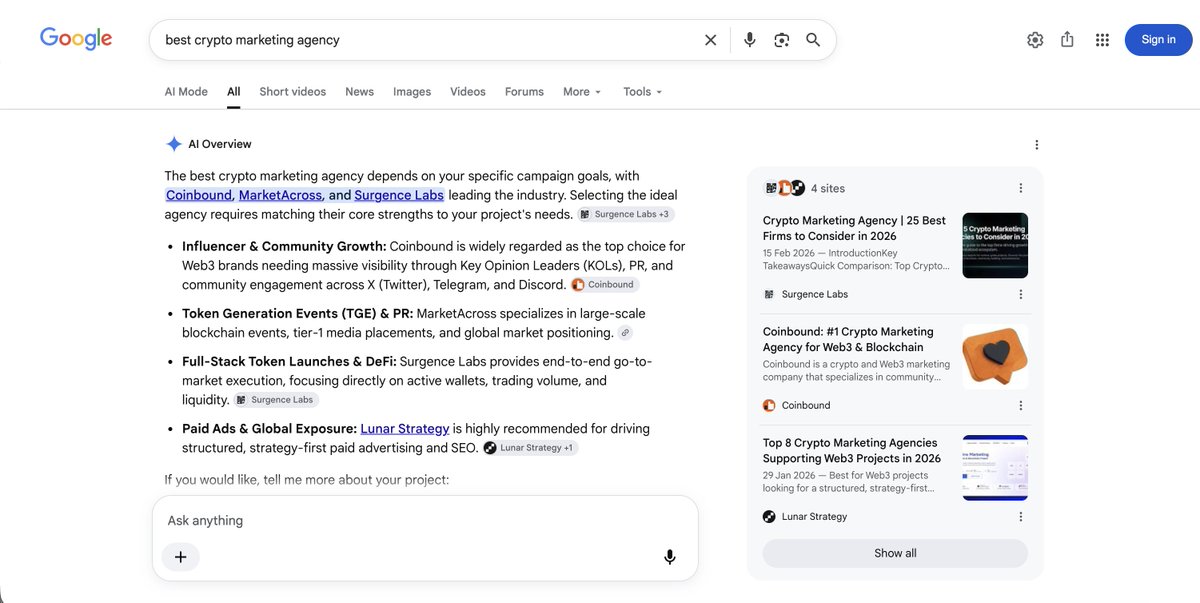
Task: Click the 4 sites label
Action: click(828, 188)
